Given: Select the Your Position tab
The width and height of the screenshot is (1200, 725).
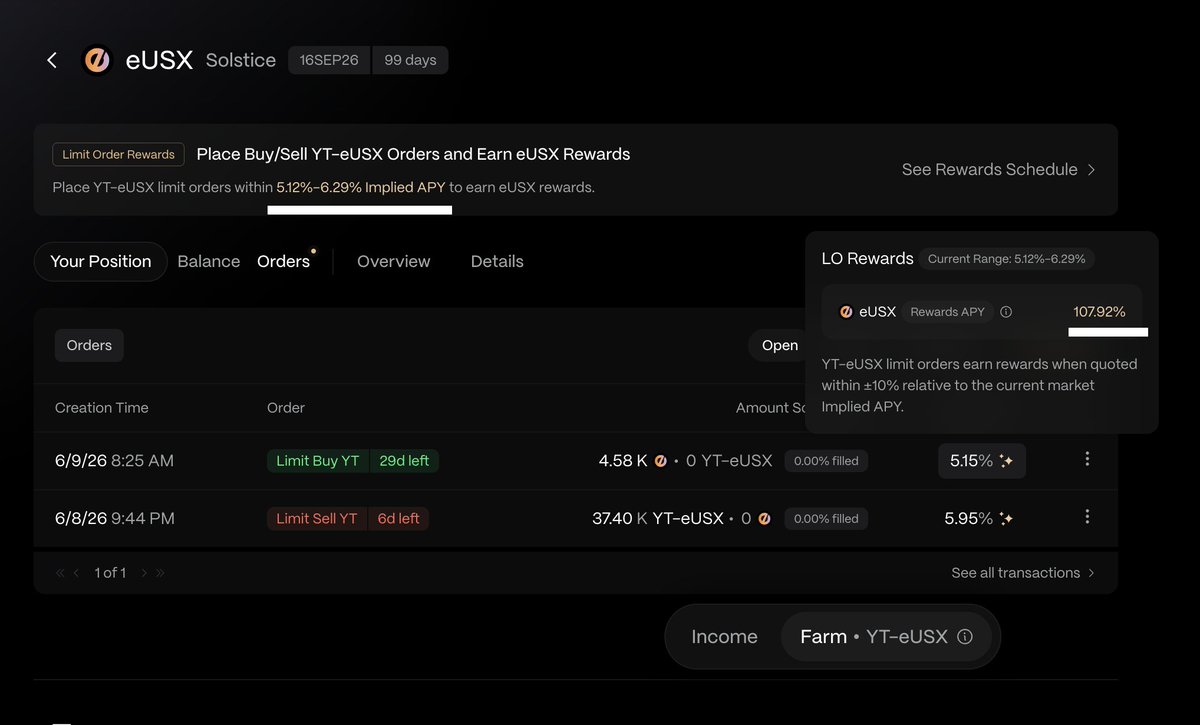Looking at the screenshot, I should (x=101, y=261).
